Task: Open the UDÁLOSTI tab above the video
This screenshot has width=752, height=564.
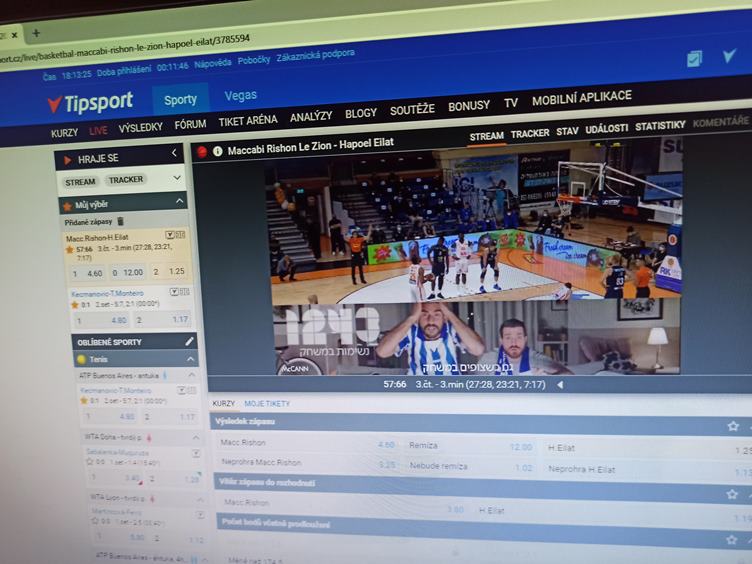Action: click(x=606, y=129)
